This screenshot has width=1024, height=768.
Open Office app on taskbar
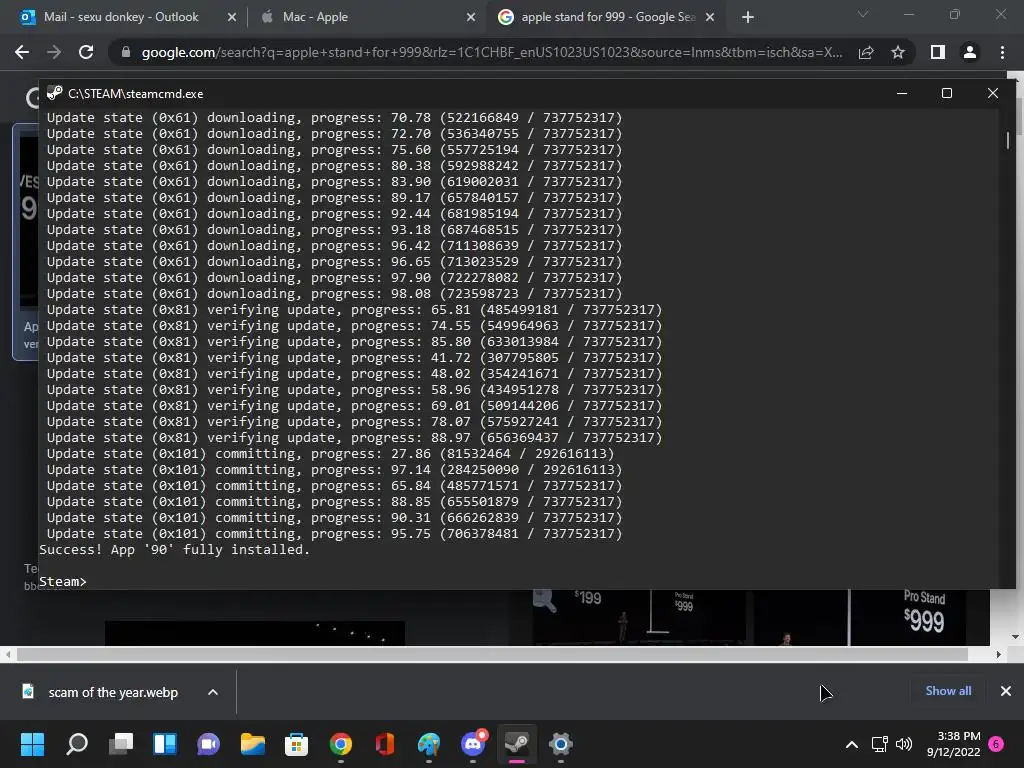(x=385, y=744)
